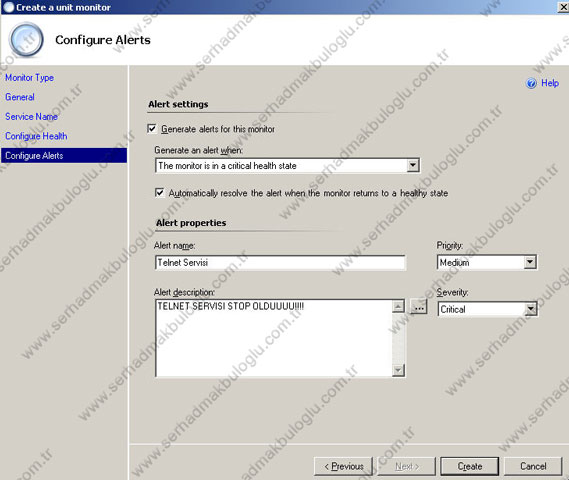Click the wizard globe icon beside Configure Alerts
Viewport: 569px width, 480px height.
pos(26,40)
